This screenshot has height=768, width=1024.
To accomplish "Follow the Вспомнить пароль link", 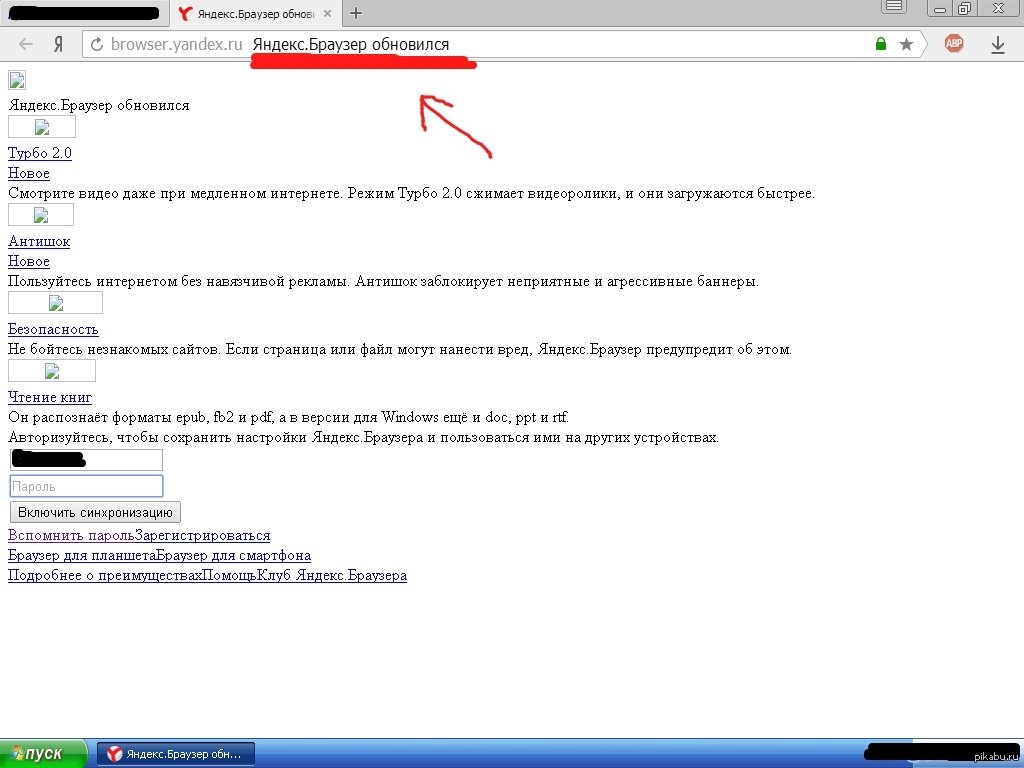I will (71, 536).
